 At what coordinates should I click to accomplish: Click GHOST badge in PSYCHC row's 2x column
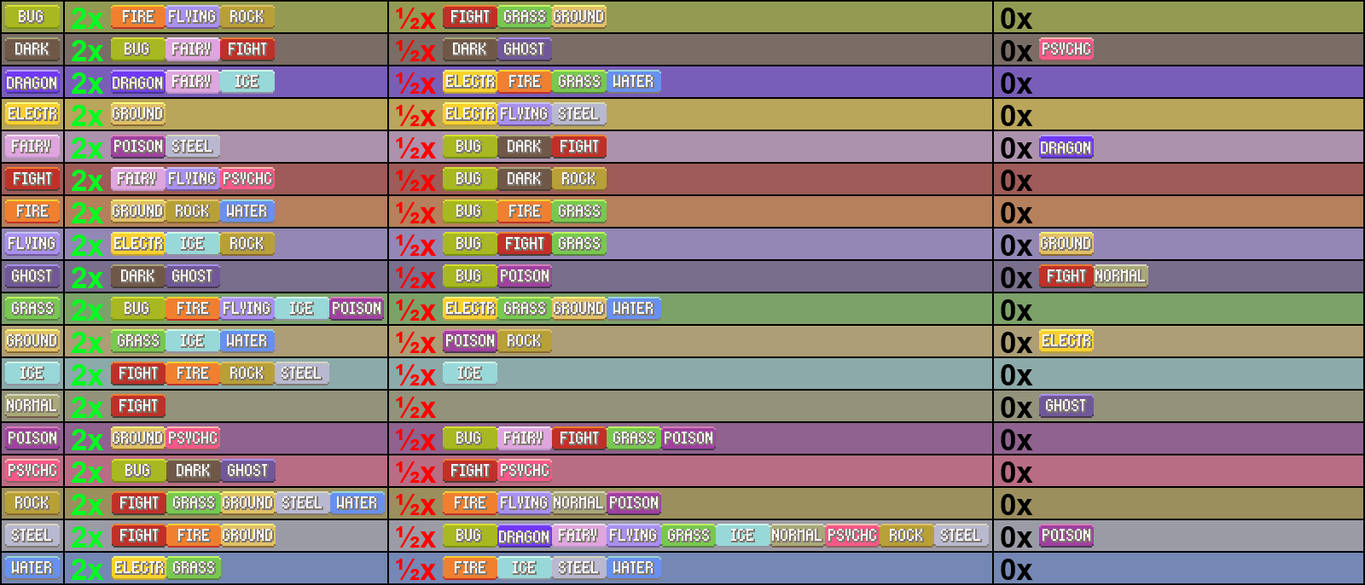point(247,470)
